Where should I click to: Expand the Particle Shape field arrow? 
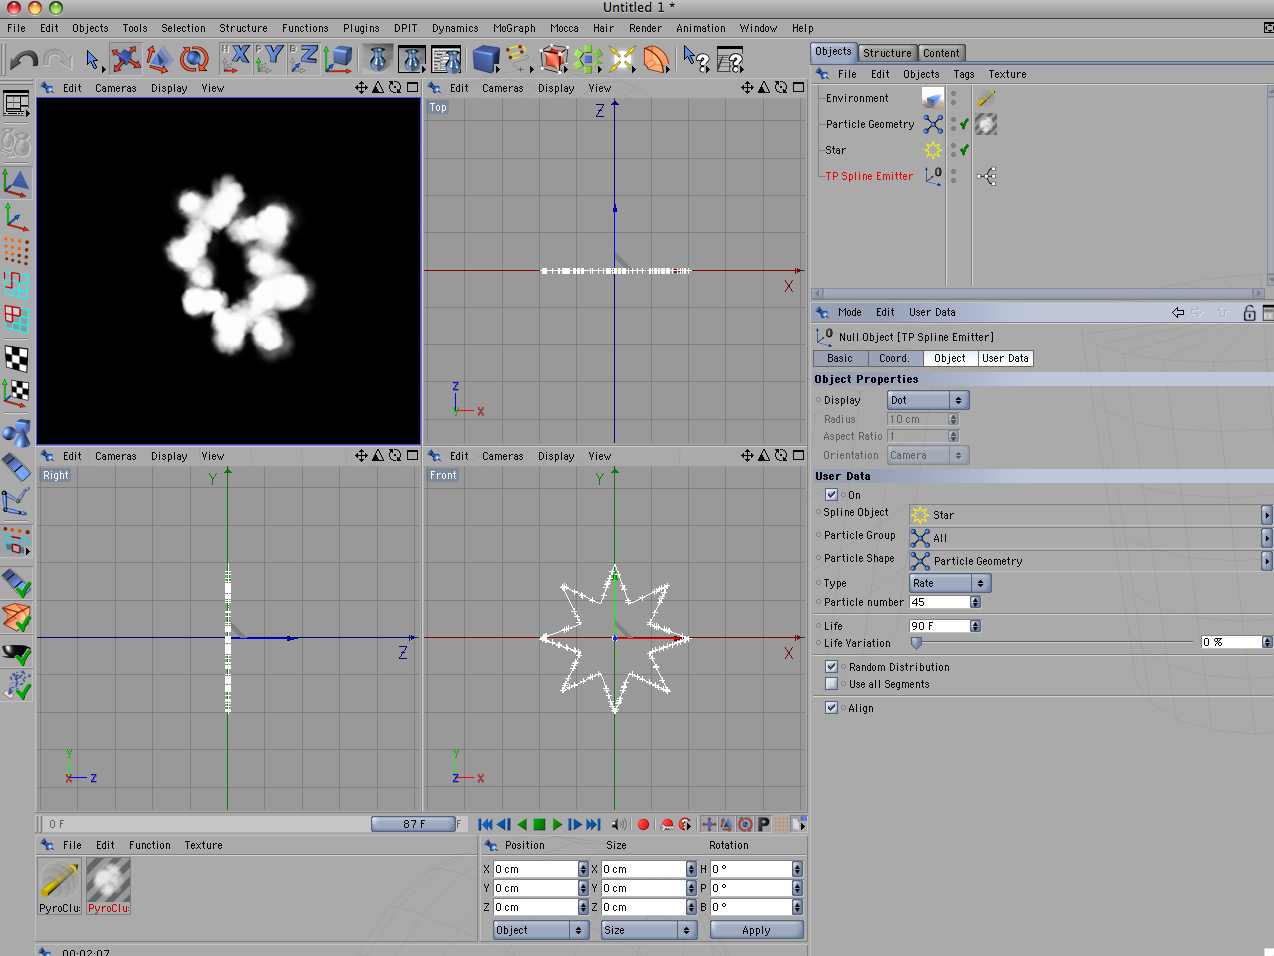click(x=1267, y=561)
